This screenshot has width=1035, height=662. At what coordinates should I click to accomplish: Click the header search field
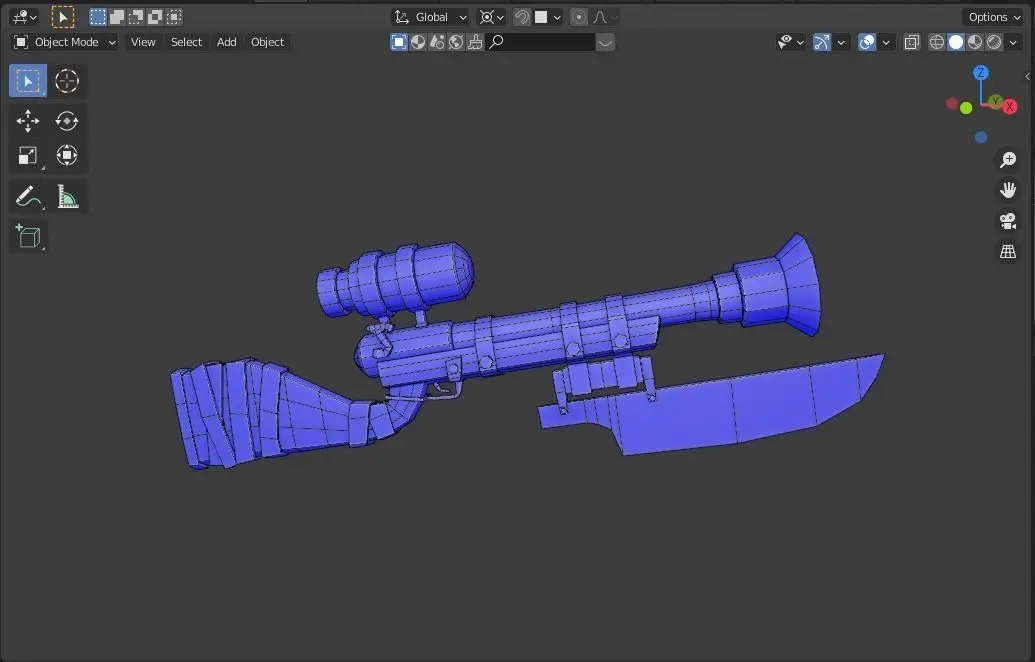click(x=541, y=42)
